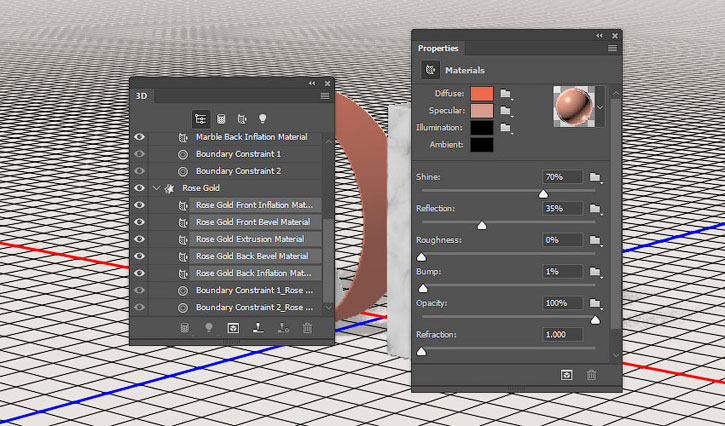725x426 pixels.
Task: Open Properties panel flyout menu
Action: [x=612, y=48]
